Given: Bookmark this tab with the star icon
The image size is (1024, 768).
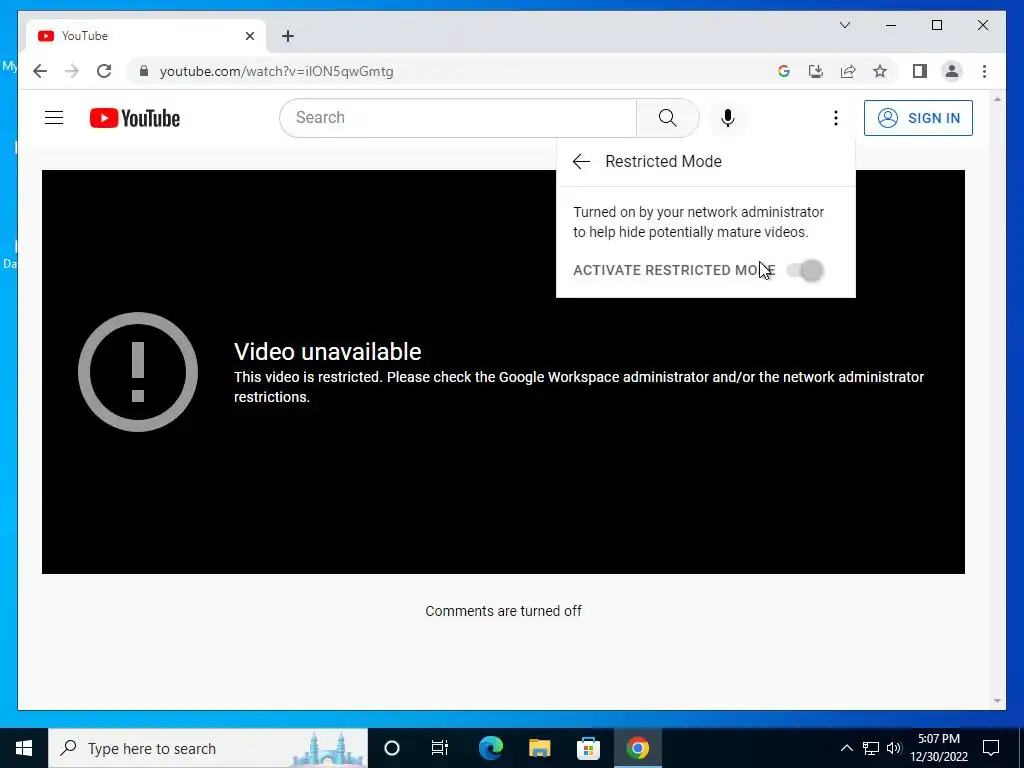Looking at the screenshot, I should (880, 71).
